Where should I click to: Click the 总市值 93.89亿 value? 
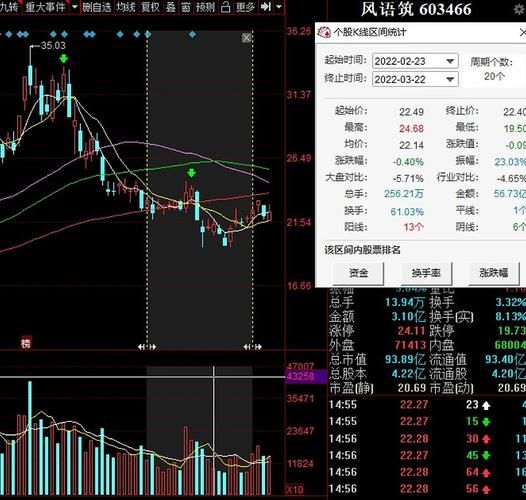[x=406, y=360]
